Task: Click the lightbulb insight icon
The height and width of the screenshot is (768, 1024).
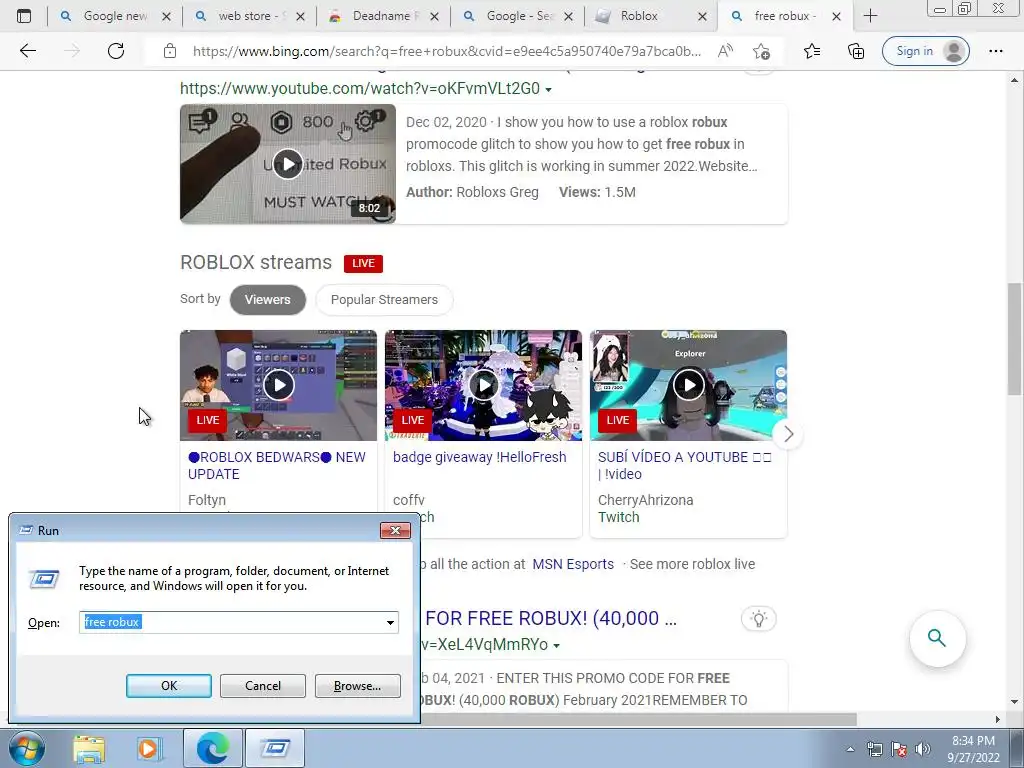Action: 758,619
